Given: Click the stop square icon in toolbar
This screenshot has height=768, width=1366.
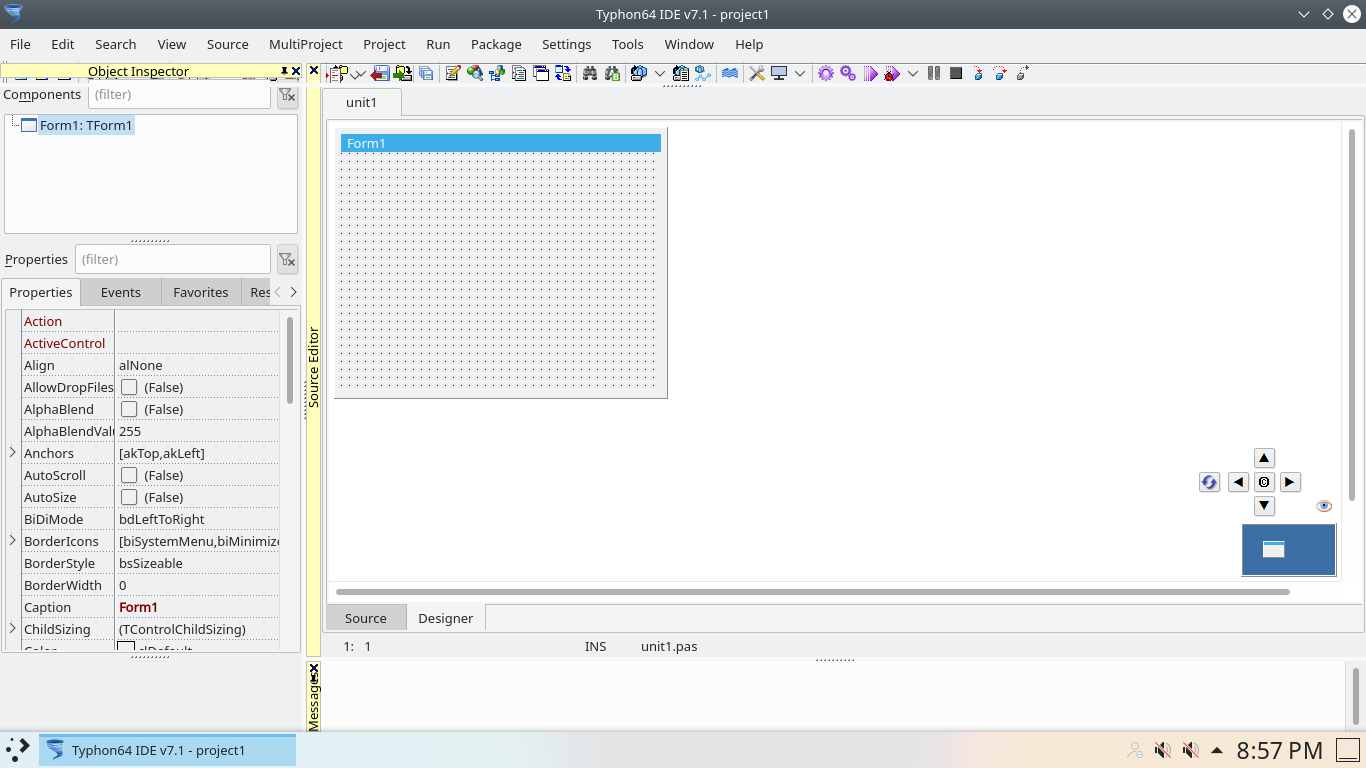Looking at the screenshot, I should pyautogui.click(x=956, y=73).
